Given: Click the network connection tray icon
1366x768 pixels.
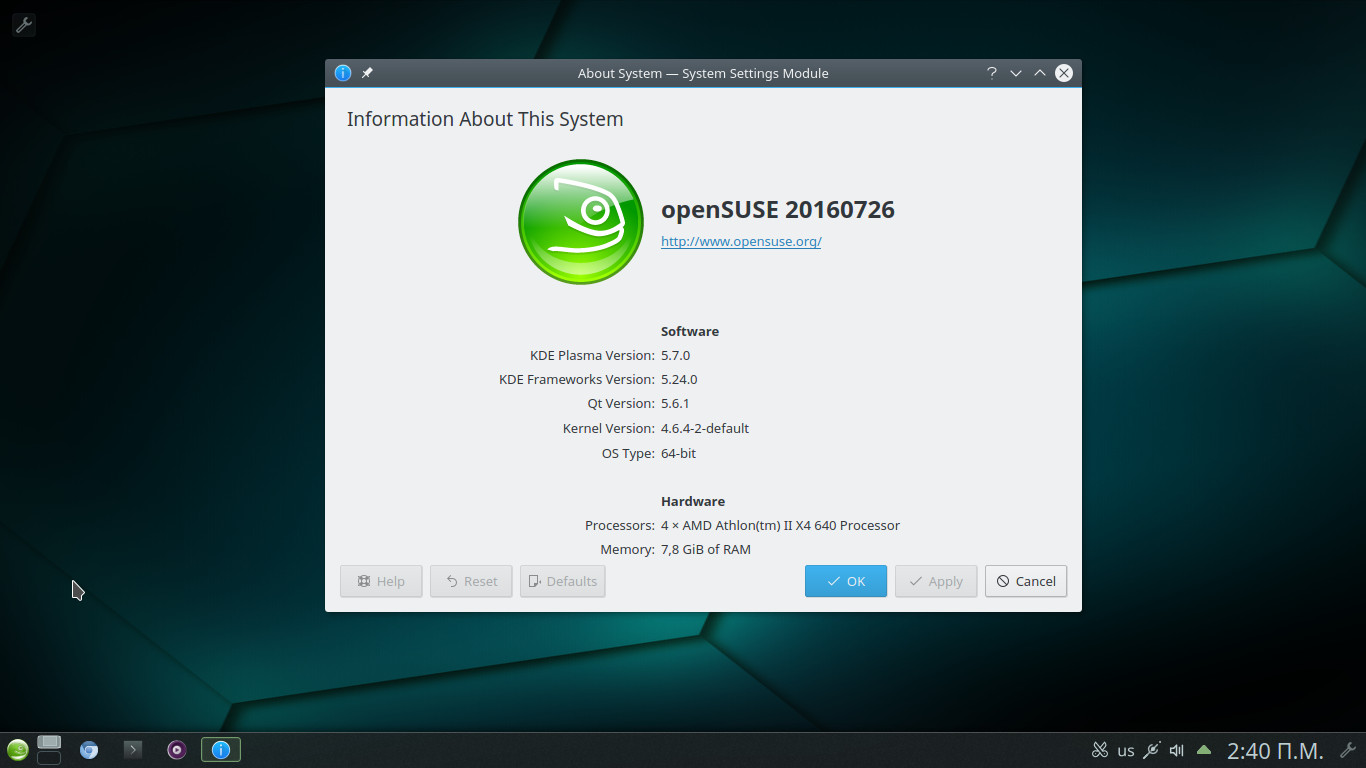Looking at the screenshot, I should (1152, 750).
